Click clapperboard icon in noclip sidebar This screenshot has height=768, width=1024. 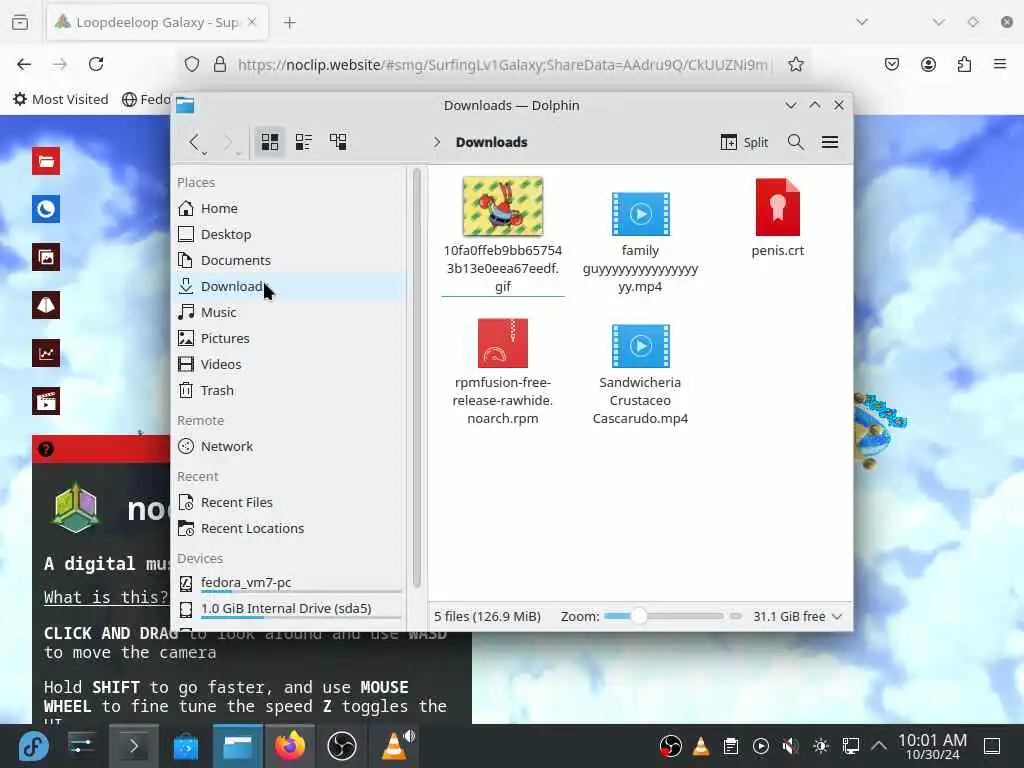46,401
